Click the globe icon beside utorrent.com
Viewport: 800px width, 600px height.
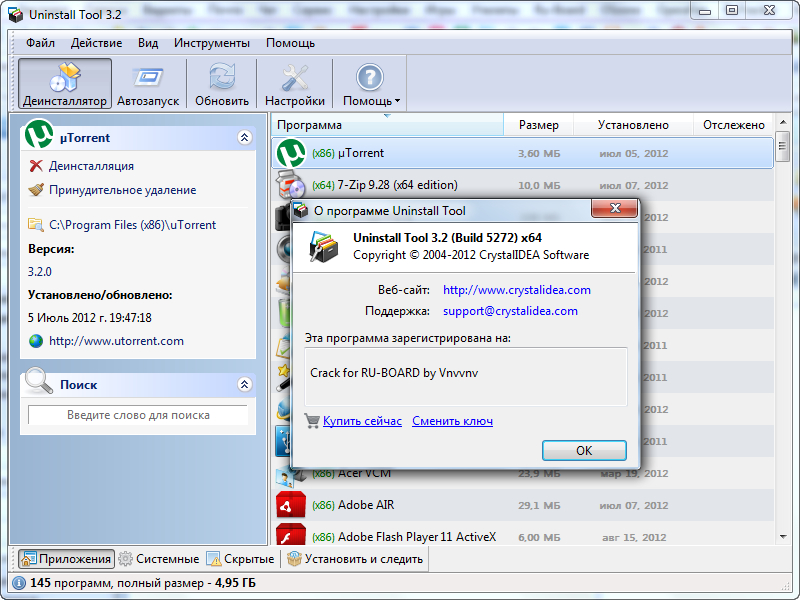(36, 341)
